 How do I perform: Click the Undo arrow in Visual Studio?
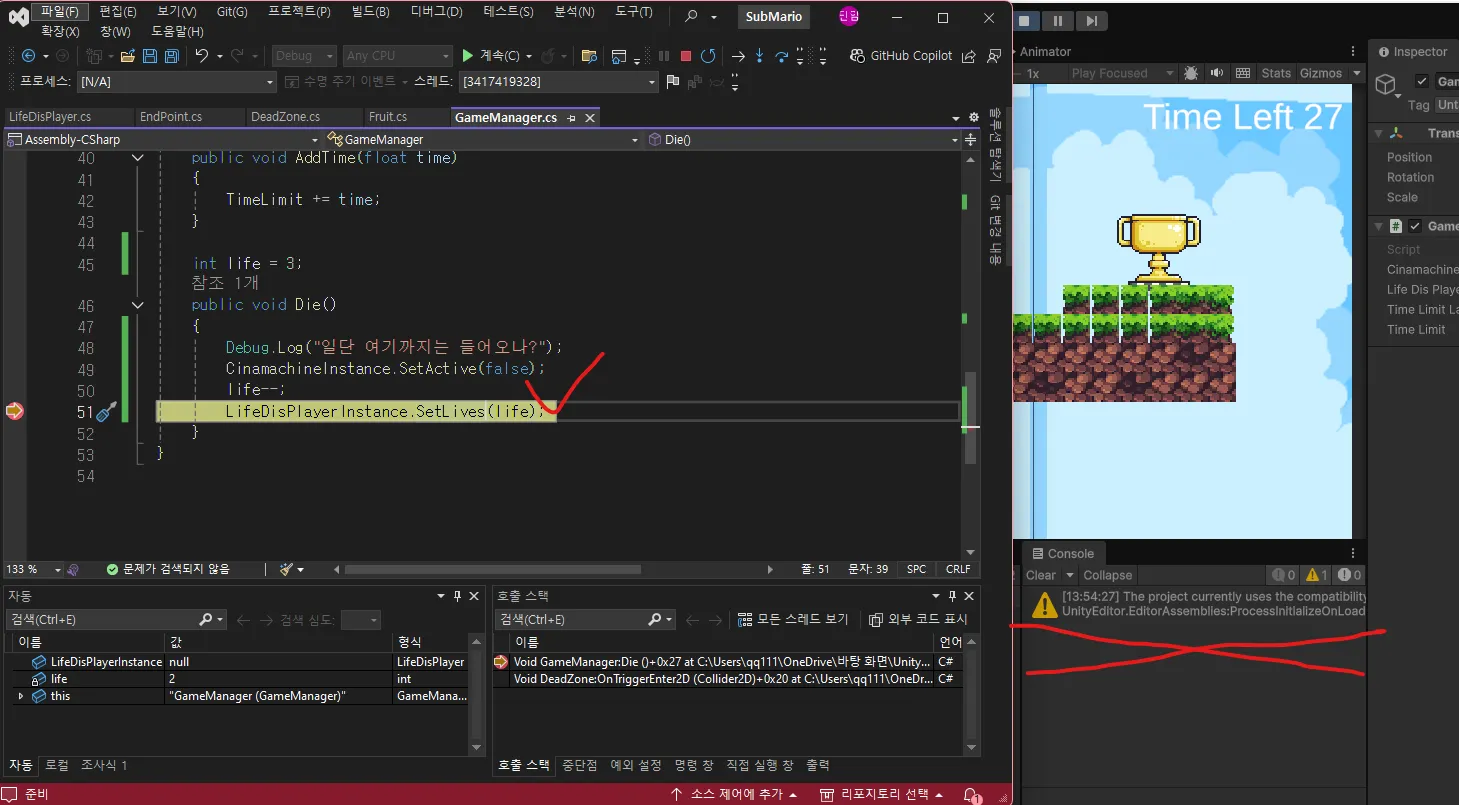click(x=202, y=56)
